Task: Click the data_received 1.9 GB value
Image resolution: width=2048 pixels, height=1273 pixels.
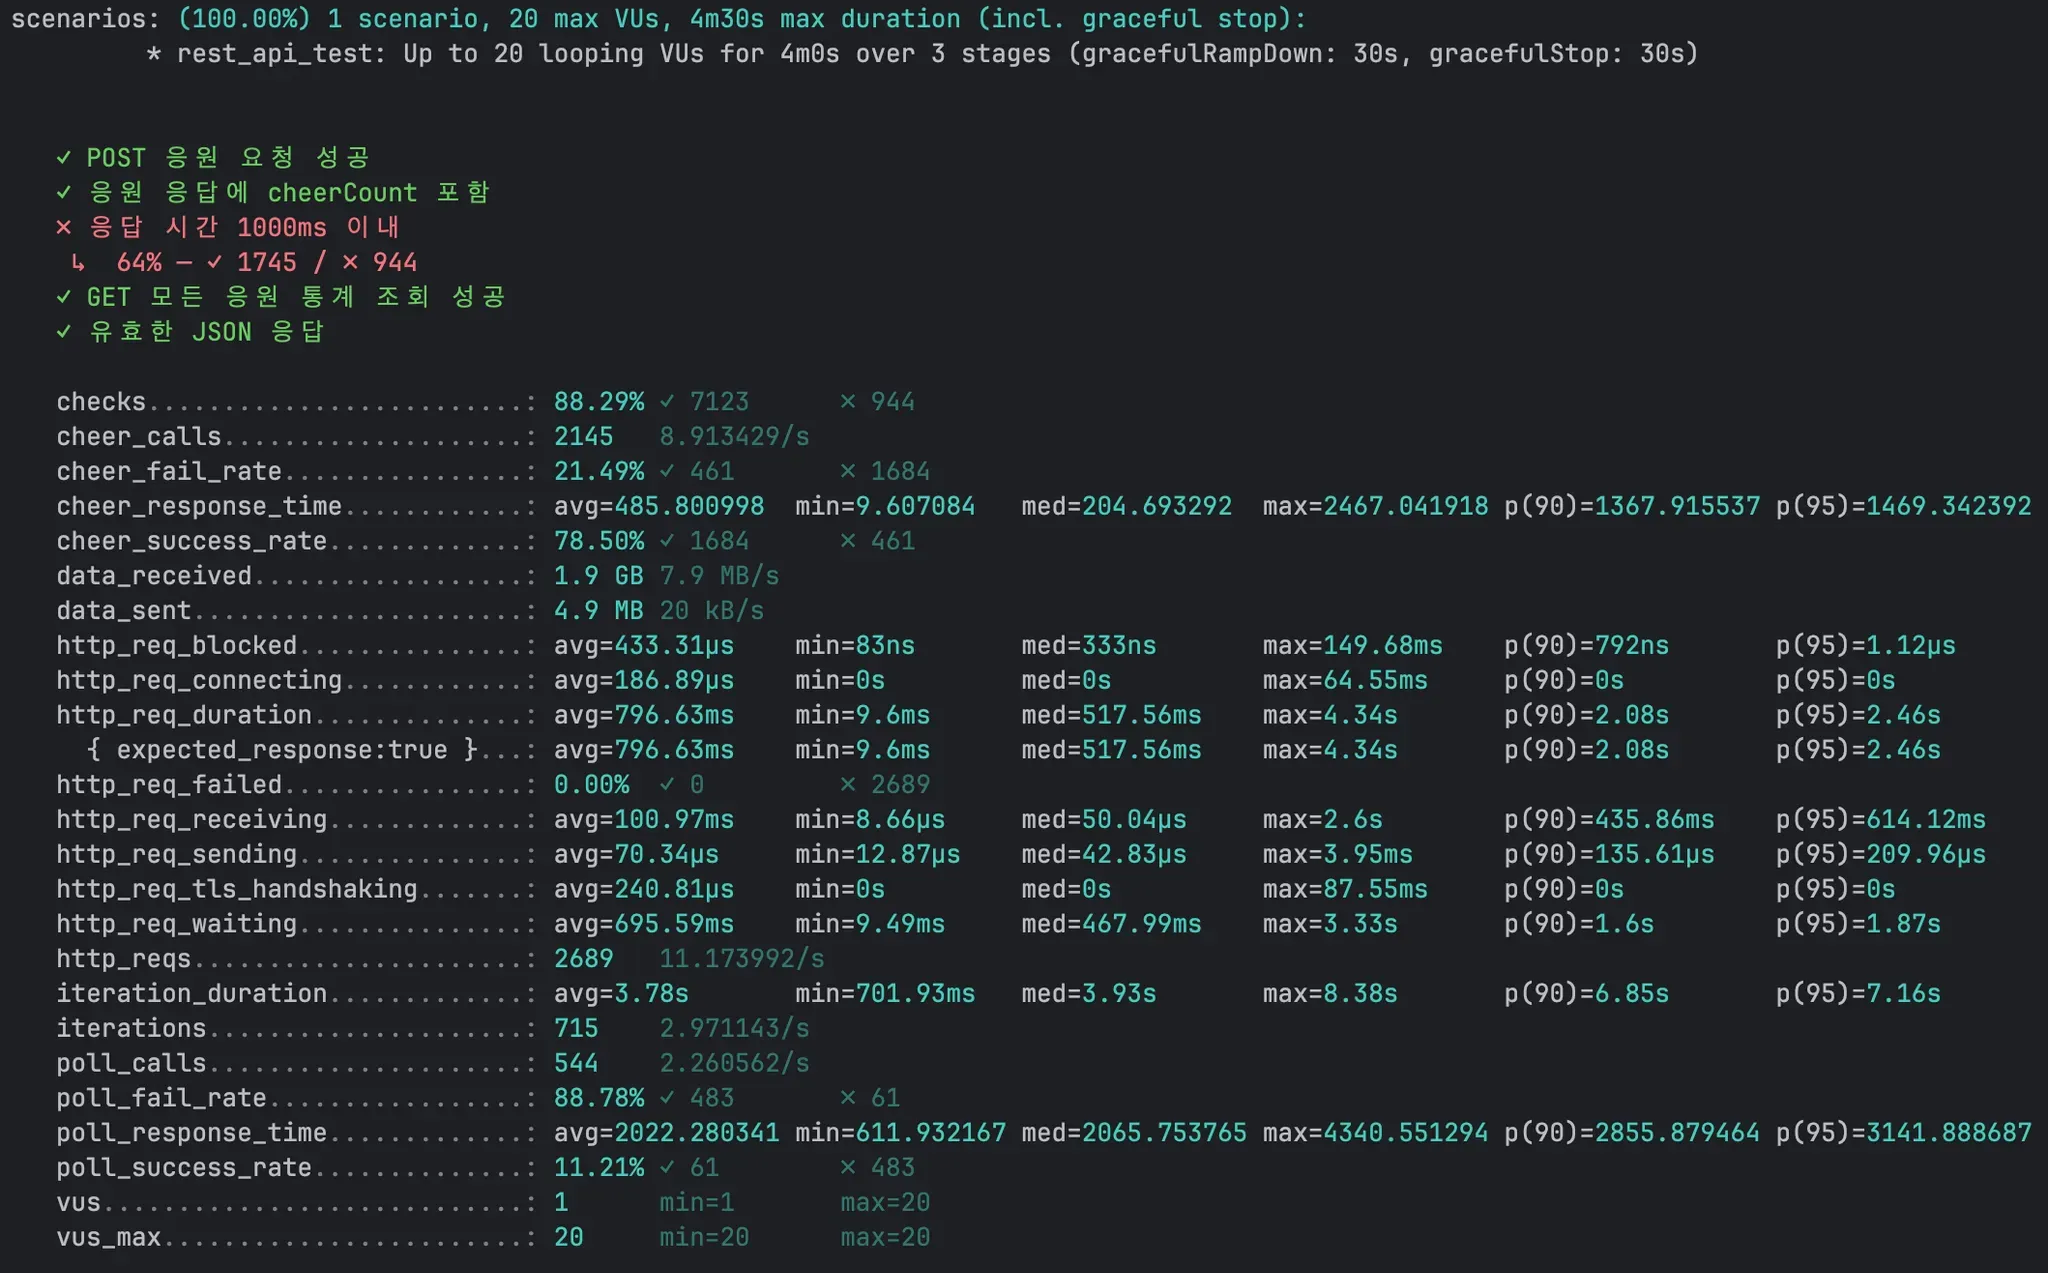Action: pyautogui.click(x=598, y=576)
